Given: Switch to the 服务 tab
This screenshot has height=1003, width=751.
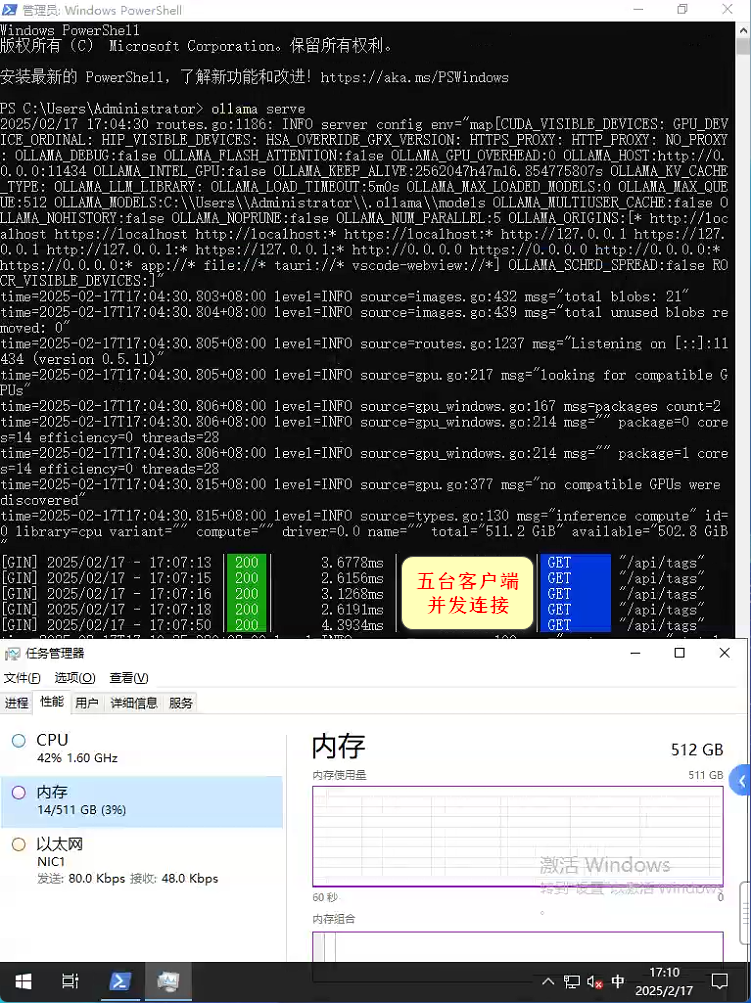Looking at the screenshot, I should pyautogui.click(x=180, y=703).
